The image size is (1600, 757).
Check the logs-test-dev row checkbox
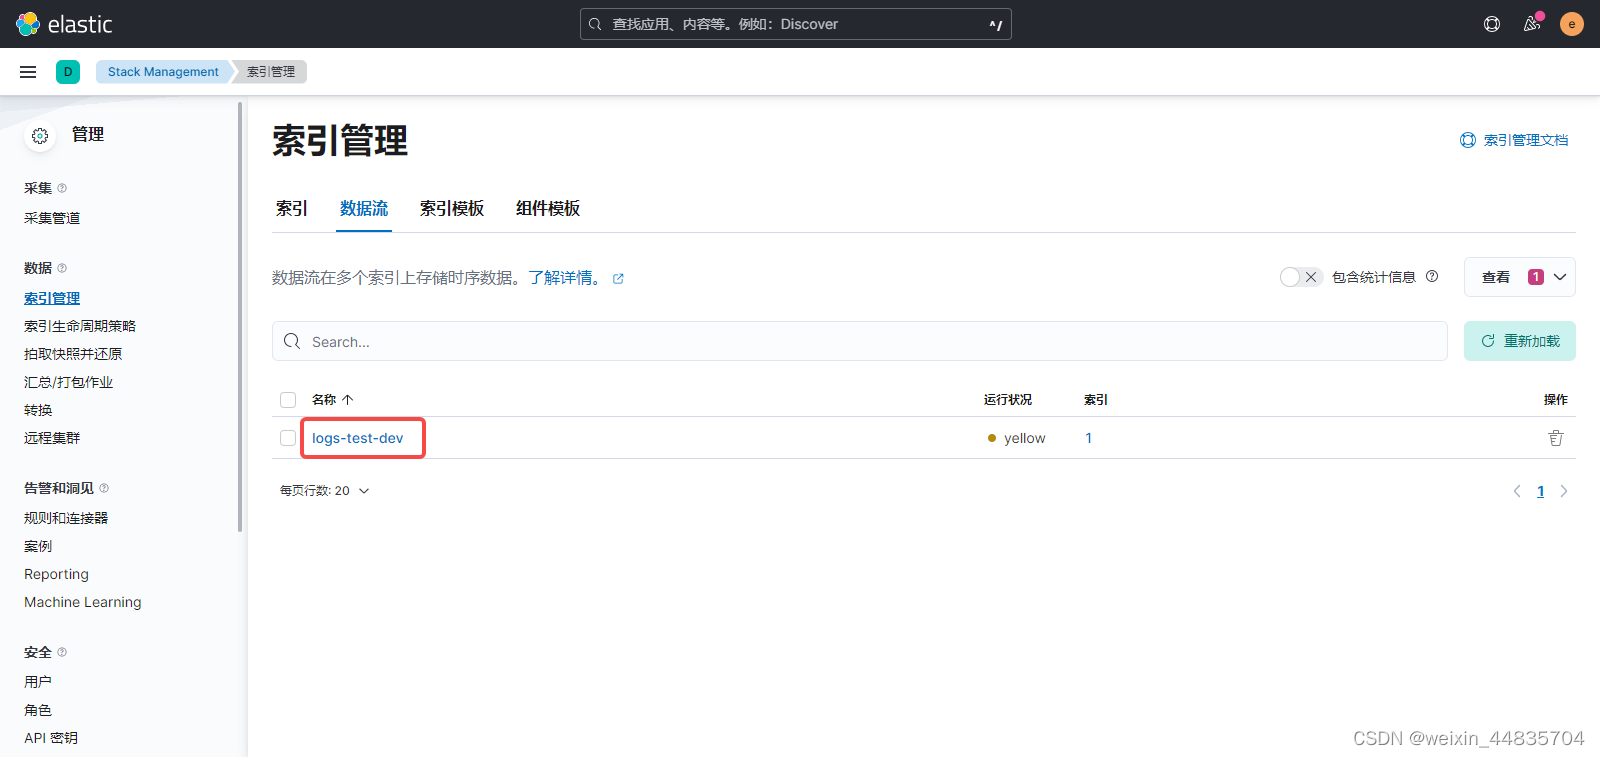coord(288,438)
